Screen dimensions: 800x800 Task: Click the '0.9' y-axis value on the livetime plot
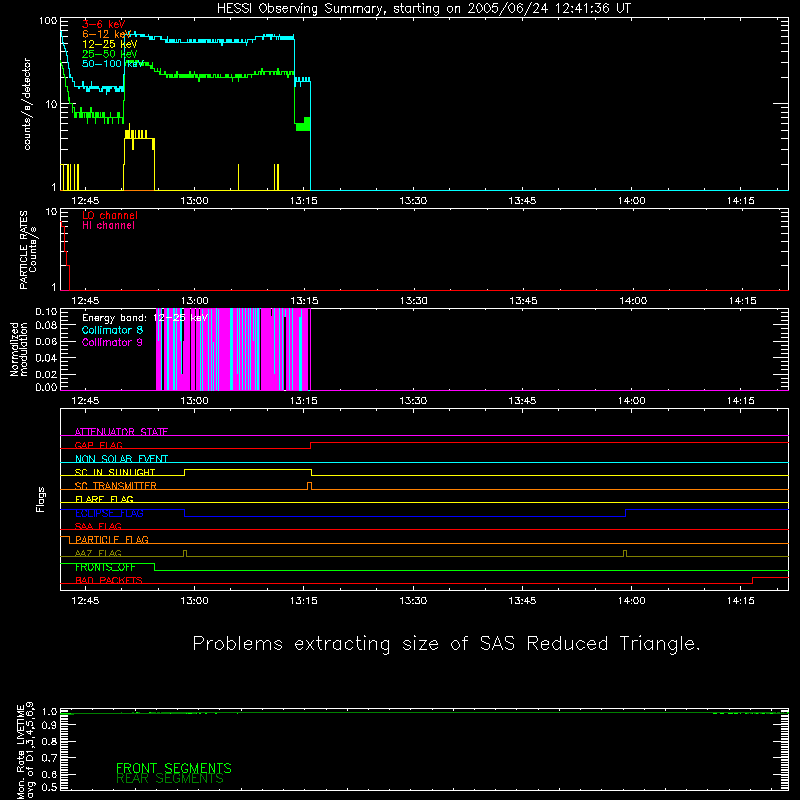pyautogui.click(x=49, y=726)
